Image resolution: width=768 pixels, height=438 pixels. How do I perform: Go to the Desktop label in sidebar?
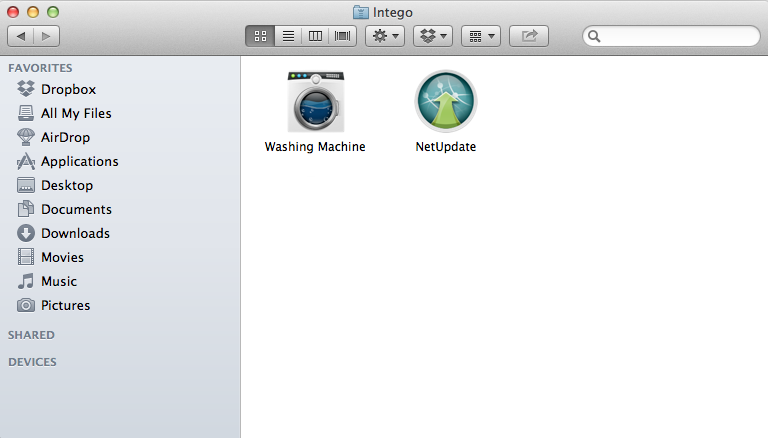67,185
